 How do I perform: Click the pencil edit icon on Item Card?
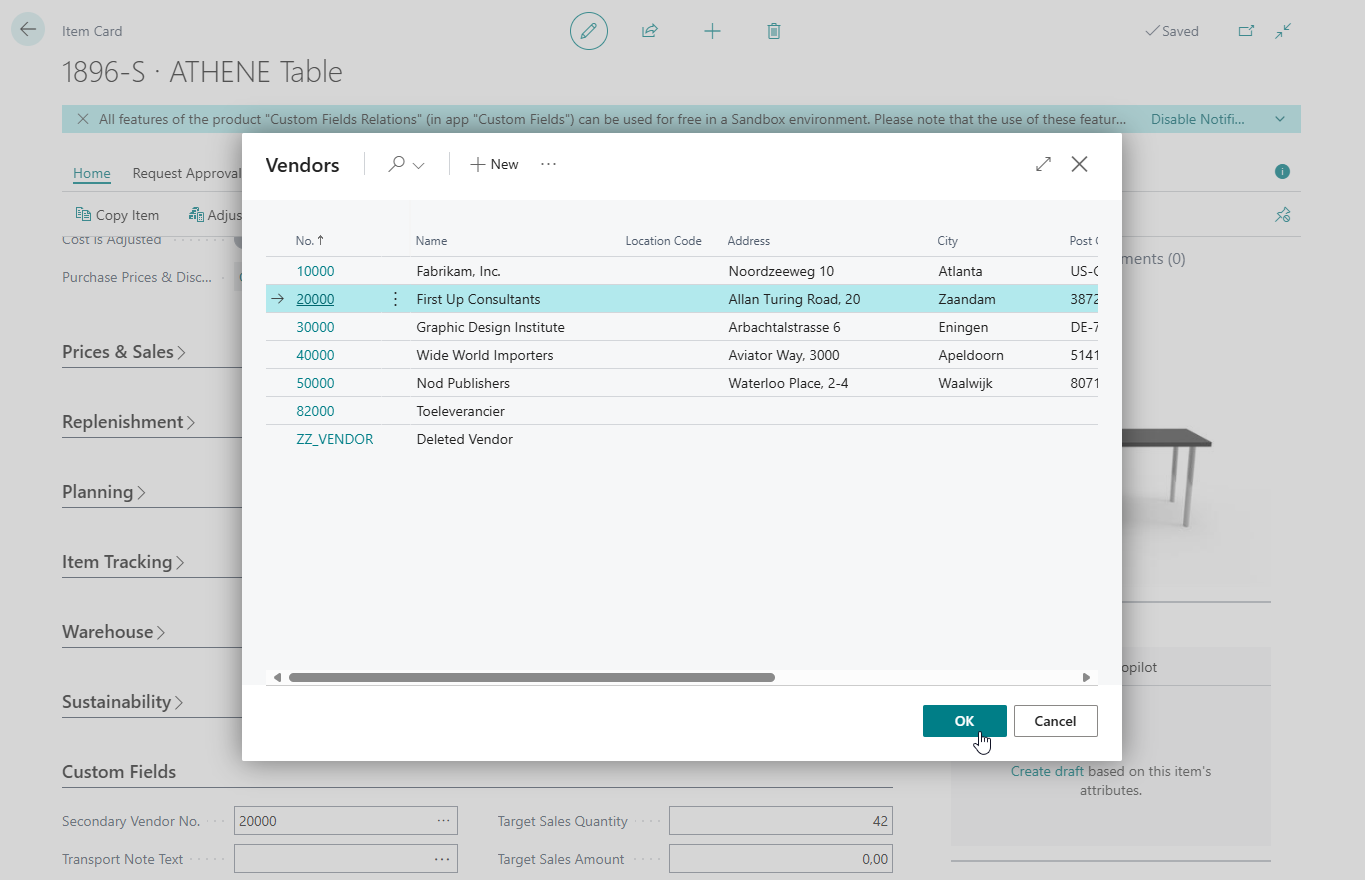pos(588,31)
